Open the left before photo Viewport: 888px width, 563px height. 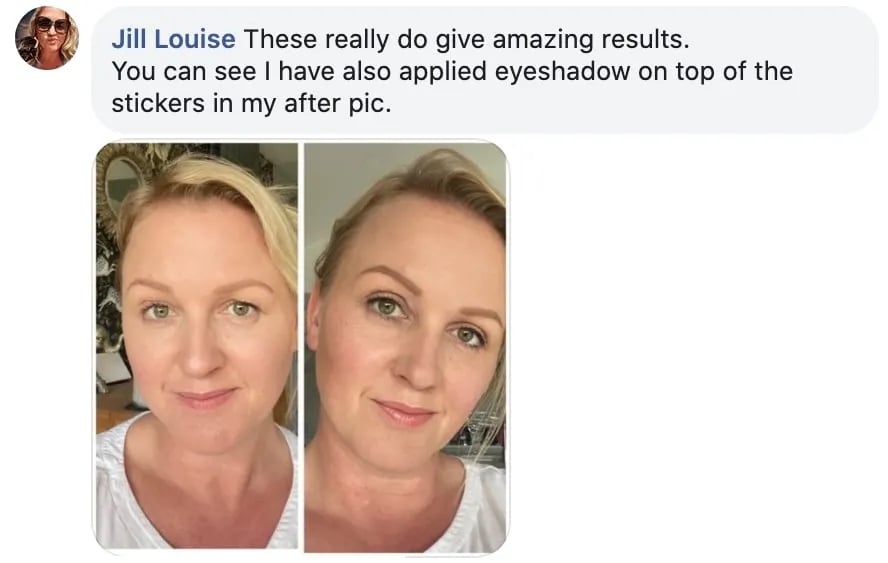pos(197,346)
